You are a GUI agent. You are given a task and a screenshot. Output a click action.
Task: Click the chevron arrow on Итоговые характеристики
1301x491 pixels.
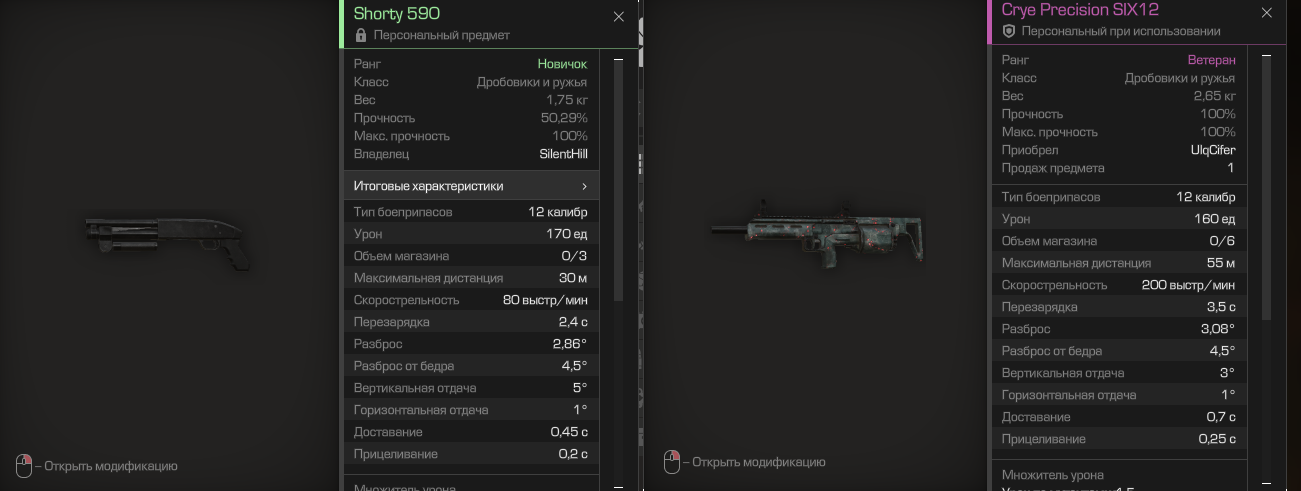click(584, 186)
